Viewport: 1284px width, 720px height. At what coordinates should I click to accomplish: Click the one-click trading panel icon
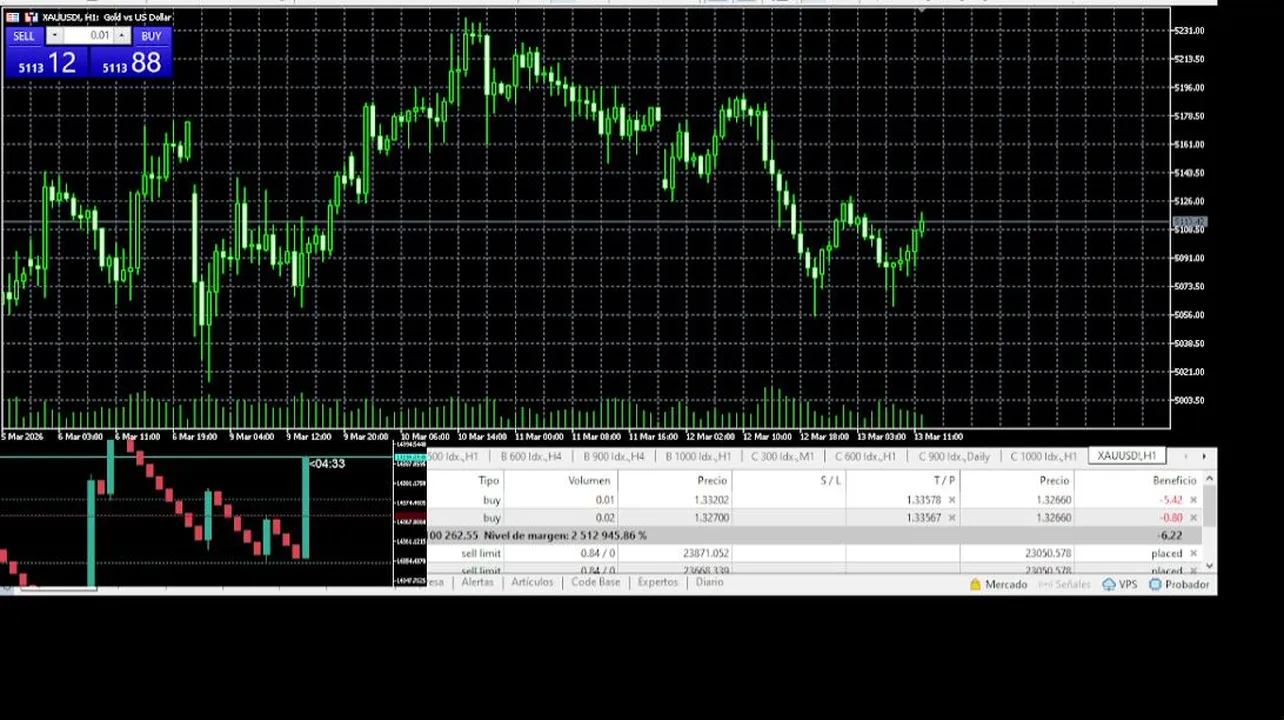pyautogui.click(x=13, y=17)
